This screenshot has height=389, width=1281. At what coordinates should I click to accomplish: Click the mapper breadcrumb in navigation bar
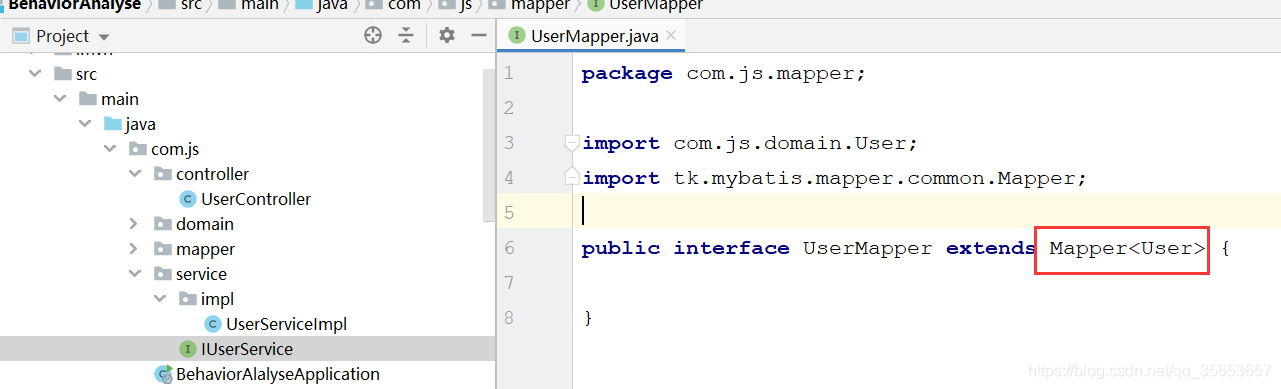(x=540, y=5)
